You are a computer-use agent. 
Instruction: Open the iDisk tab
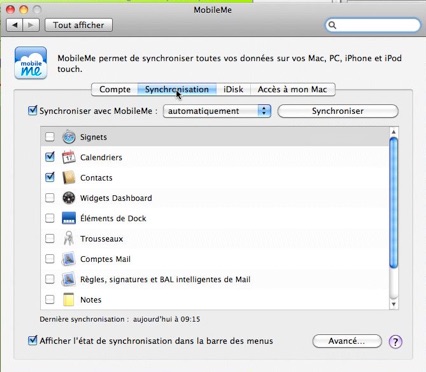coord(233,89)
